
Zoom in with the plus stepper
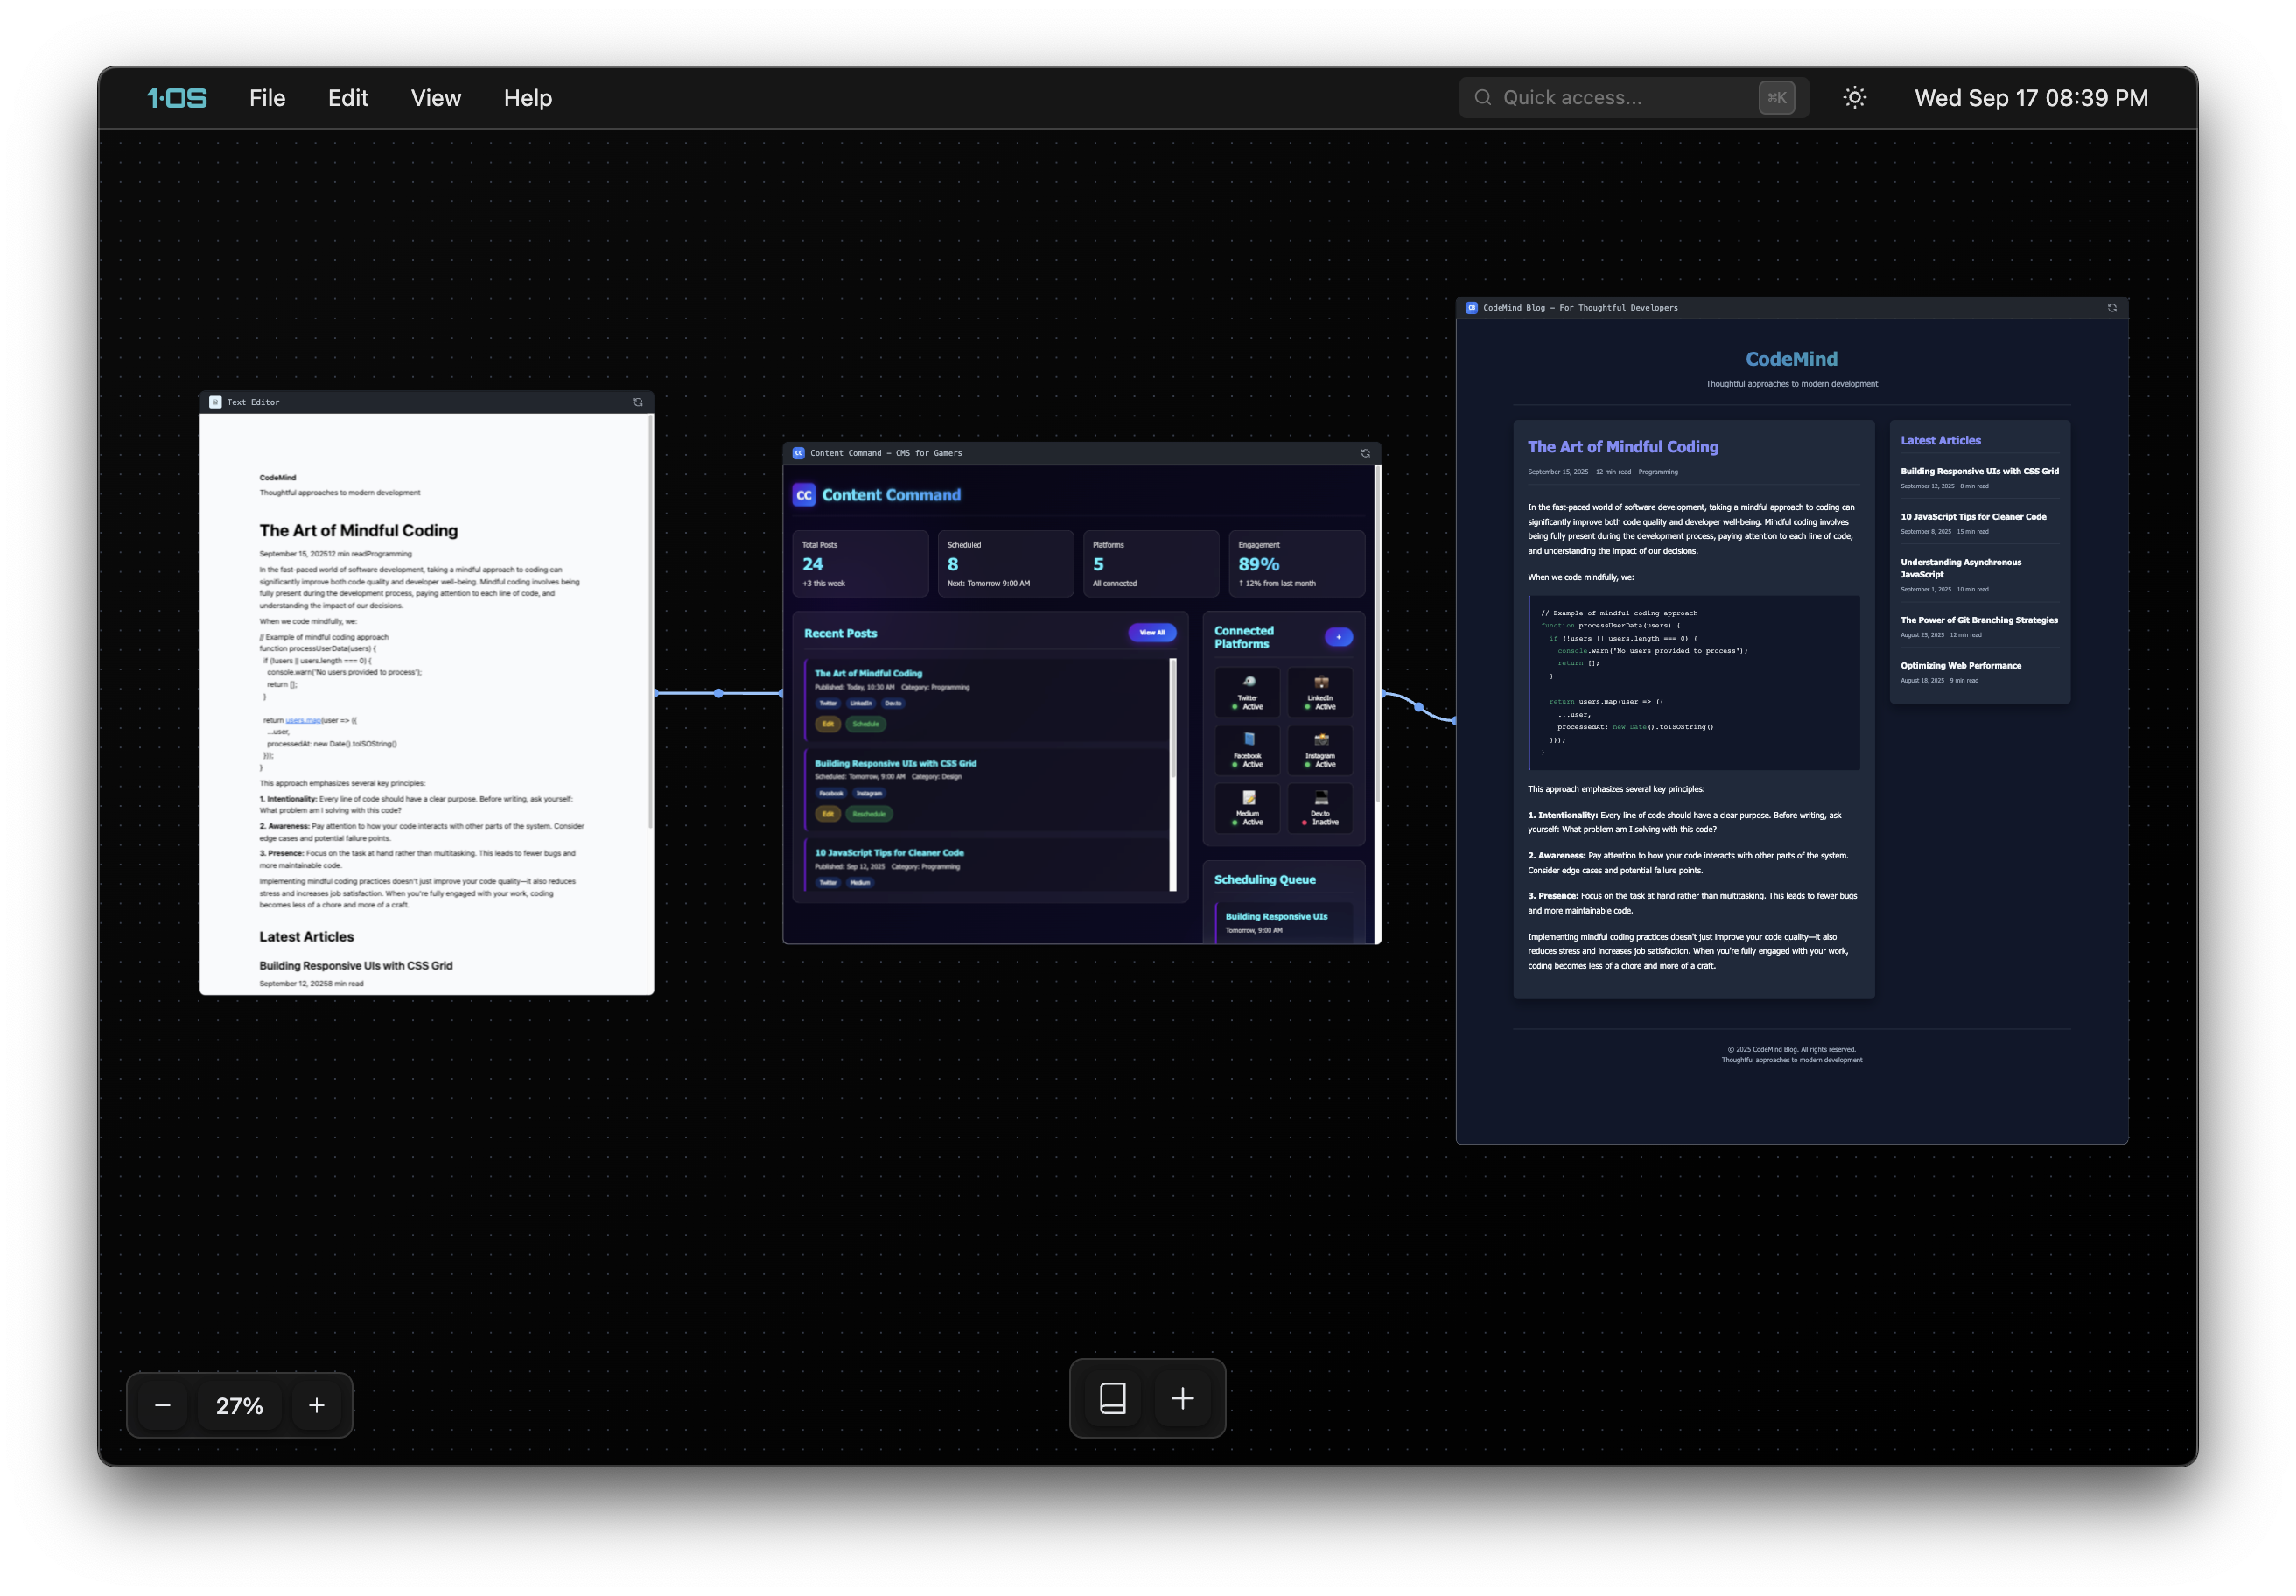point(316,1405)
